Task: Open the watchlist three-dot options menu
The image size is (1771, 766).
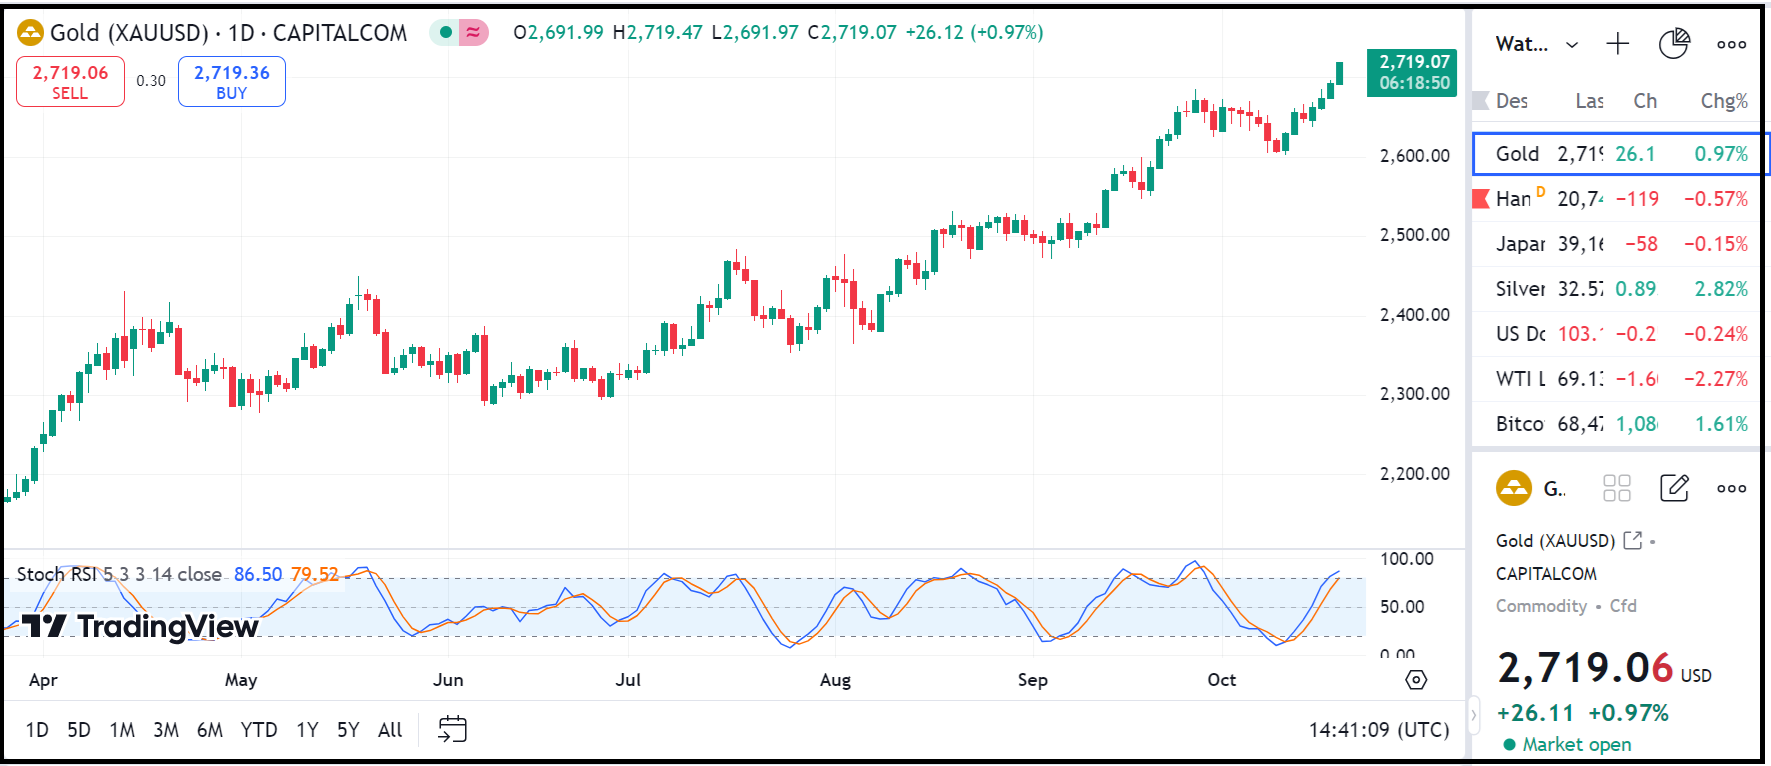Action: pos(1731,44)
